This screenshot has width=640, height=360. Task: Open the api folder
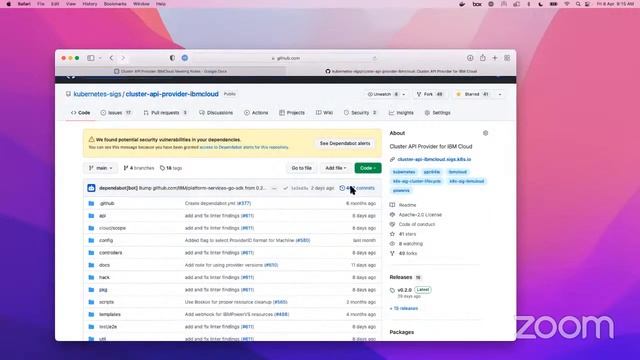click(102, 216)
